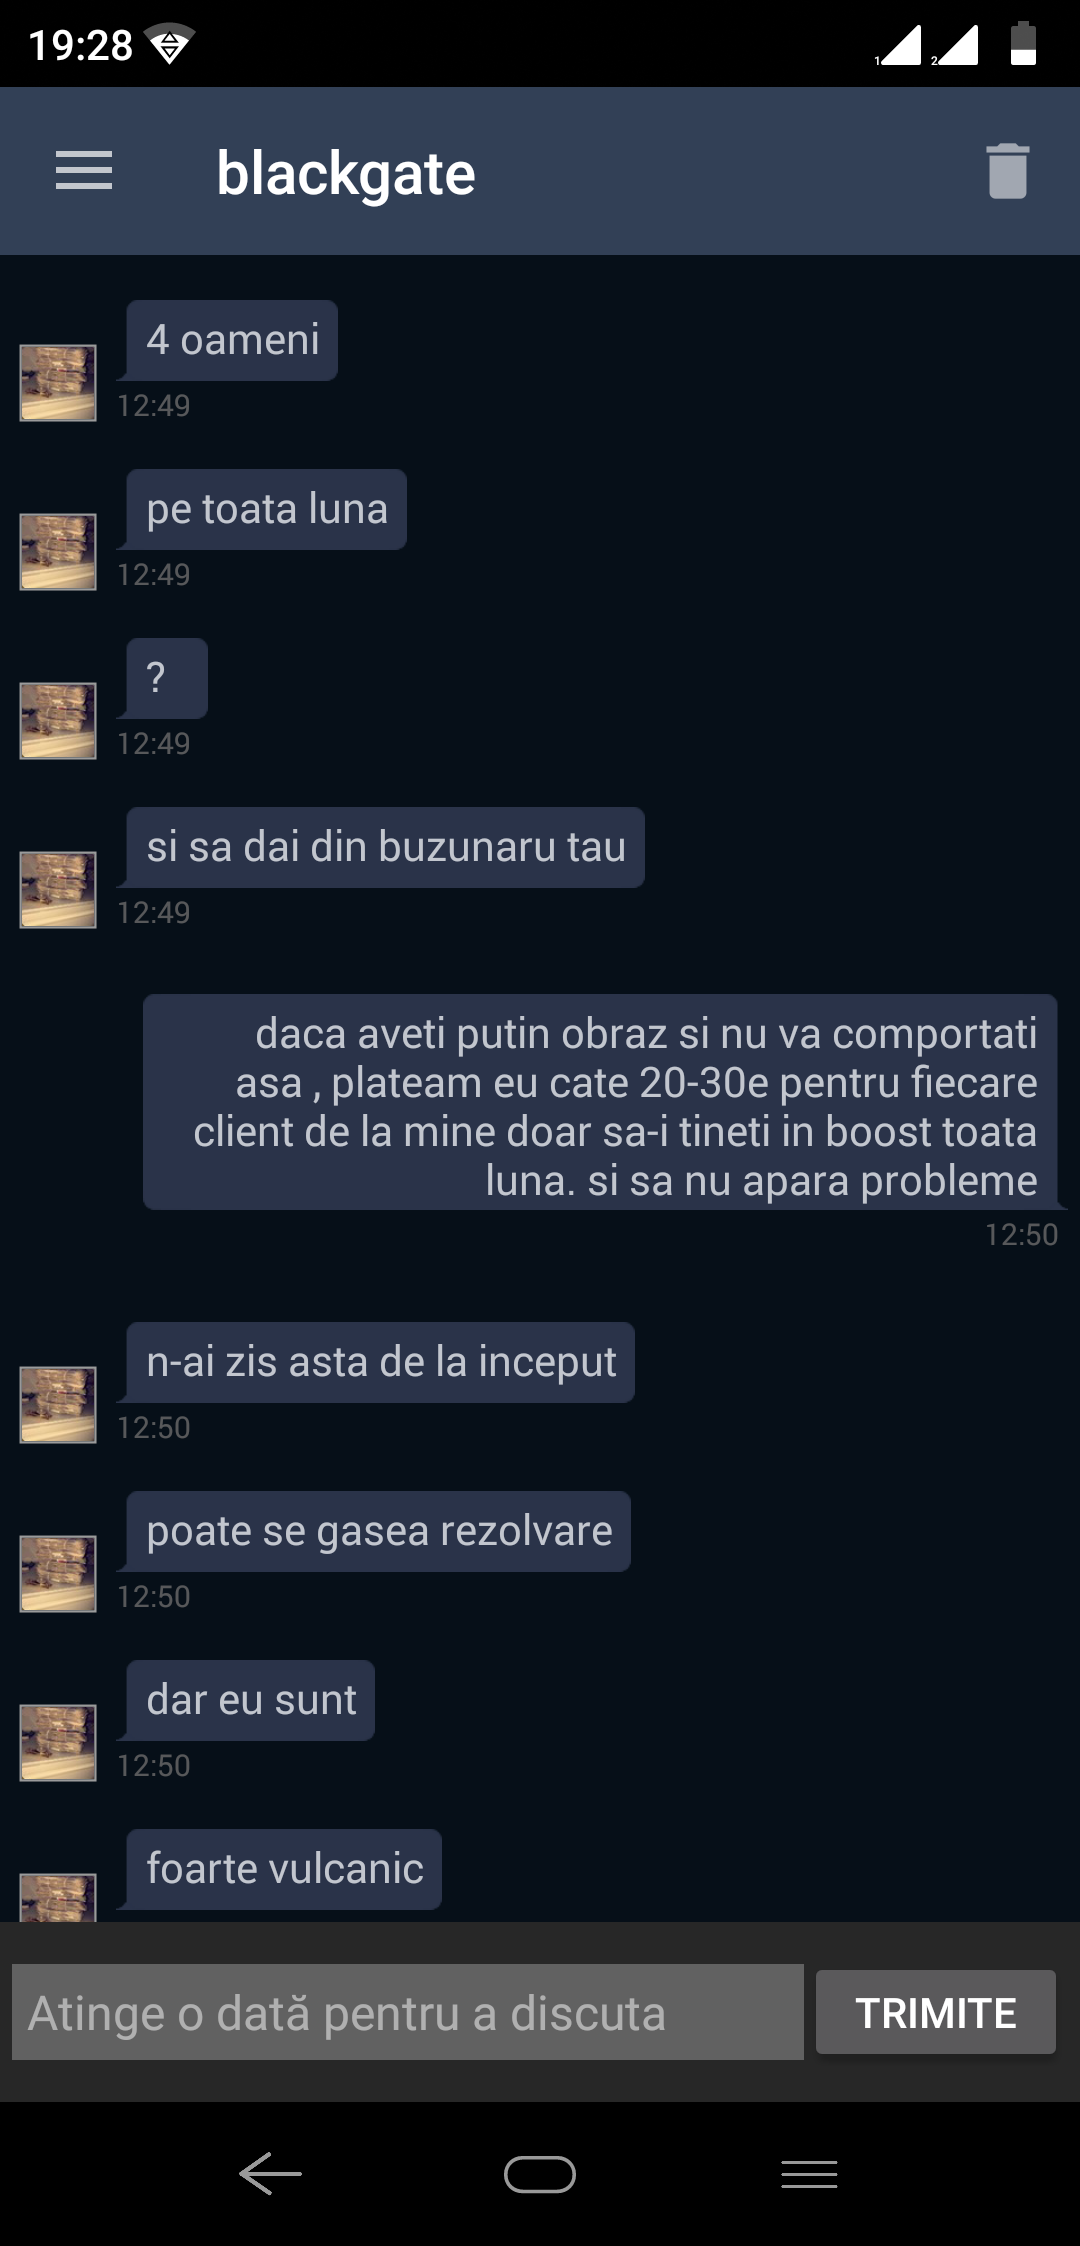This screenshot has width=1080, height=2246.
Task: Tap the battery status icon
Action: (1023, 44)
